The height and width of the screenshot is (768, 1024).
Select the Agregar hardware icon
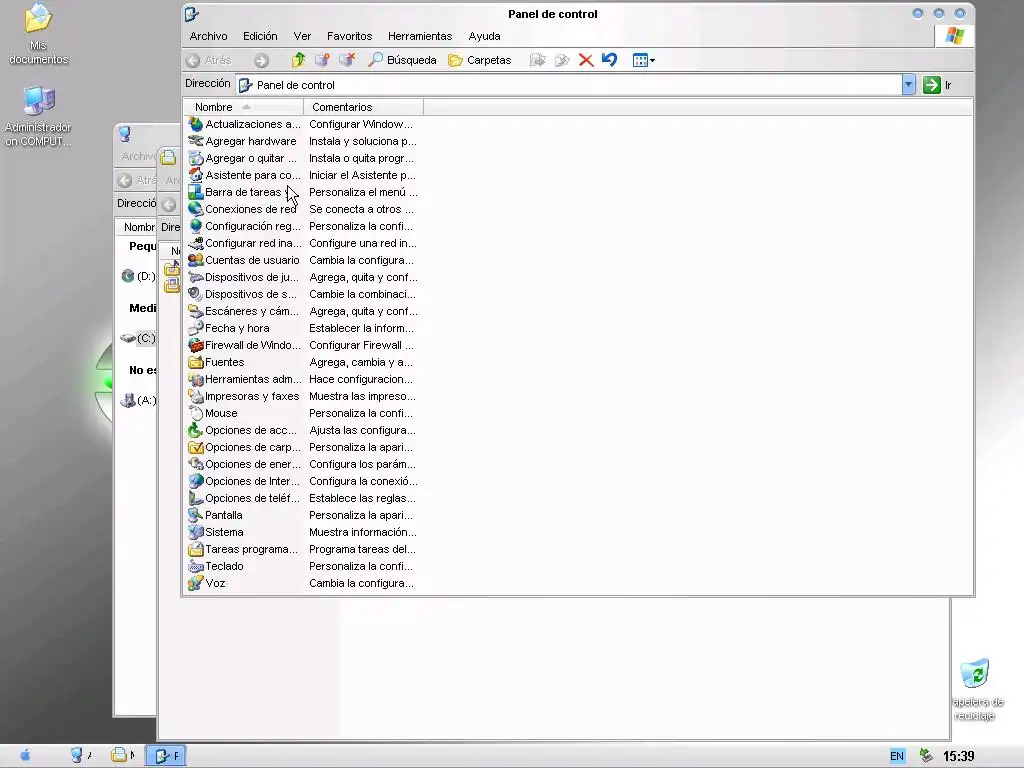tap(196, 141)
